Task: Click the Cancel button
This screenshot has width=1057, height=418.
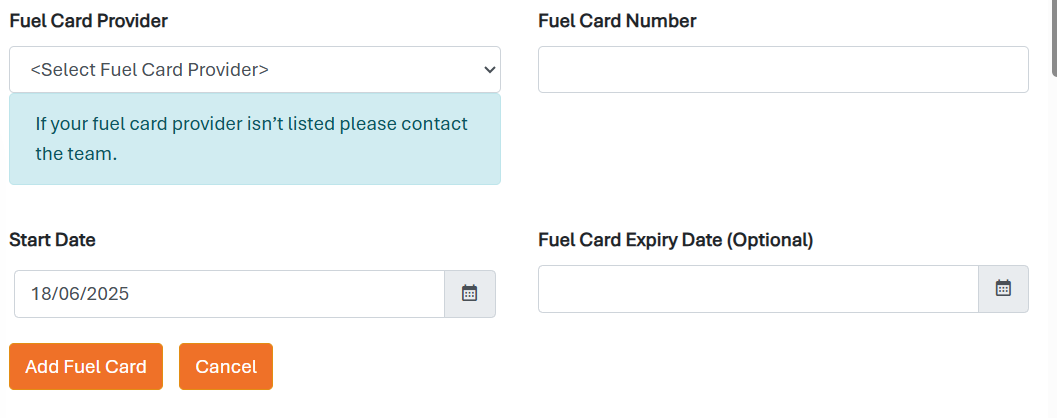Action: 226,366
